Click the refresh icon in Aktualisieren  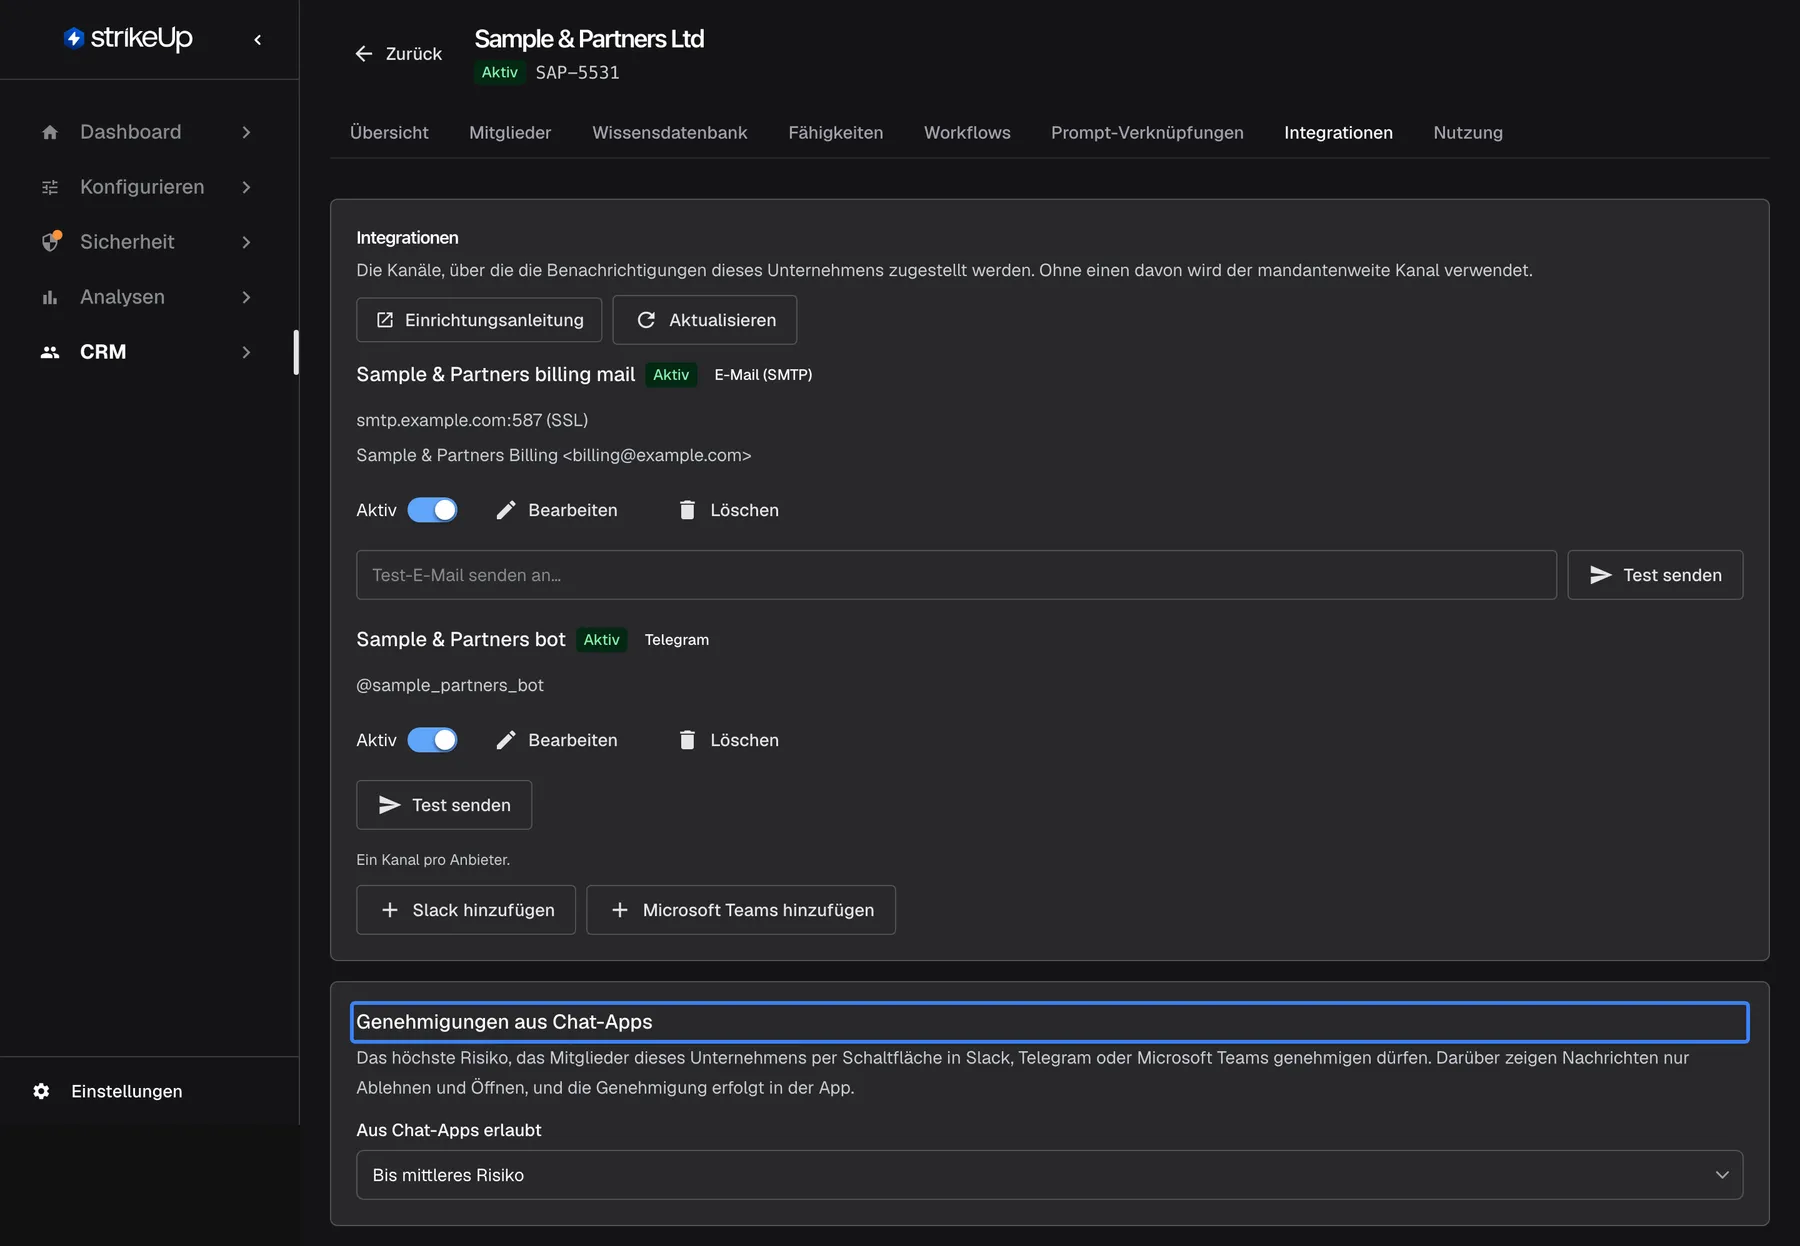(x=646, y=320)
